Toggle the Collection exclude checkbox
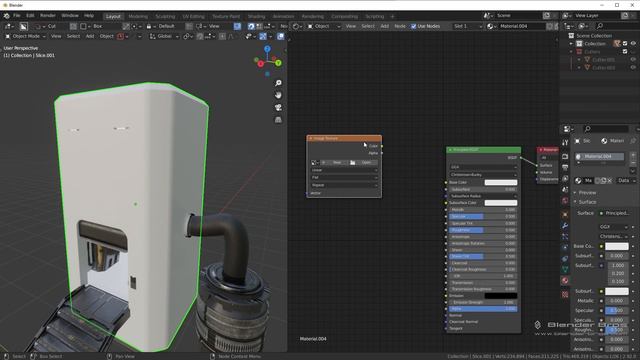640x360 pixels. click(x=625, y=44)
